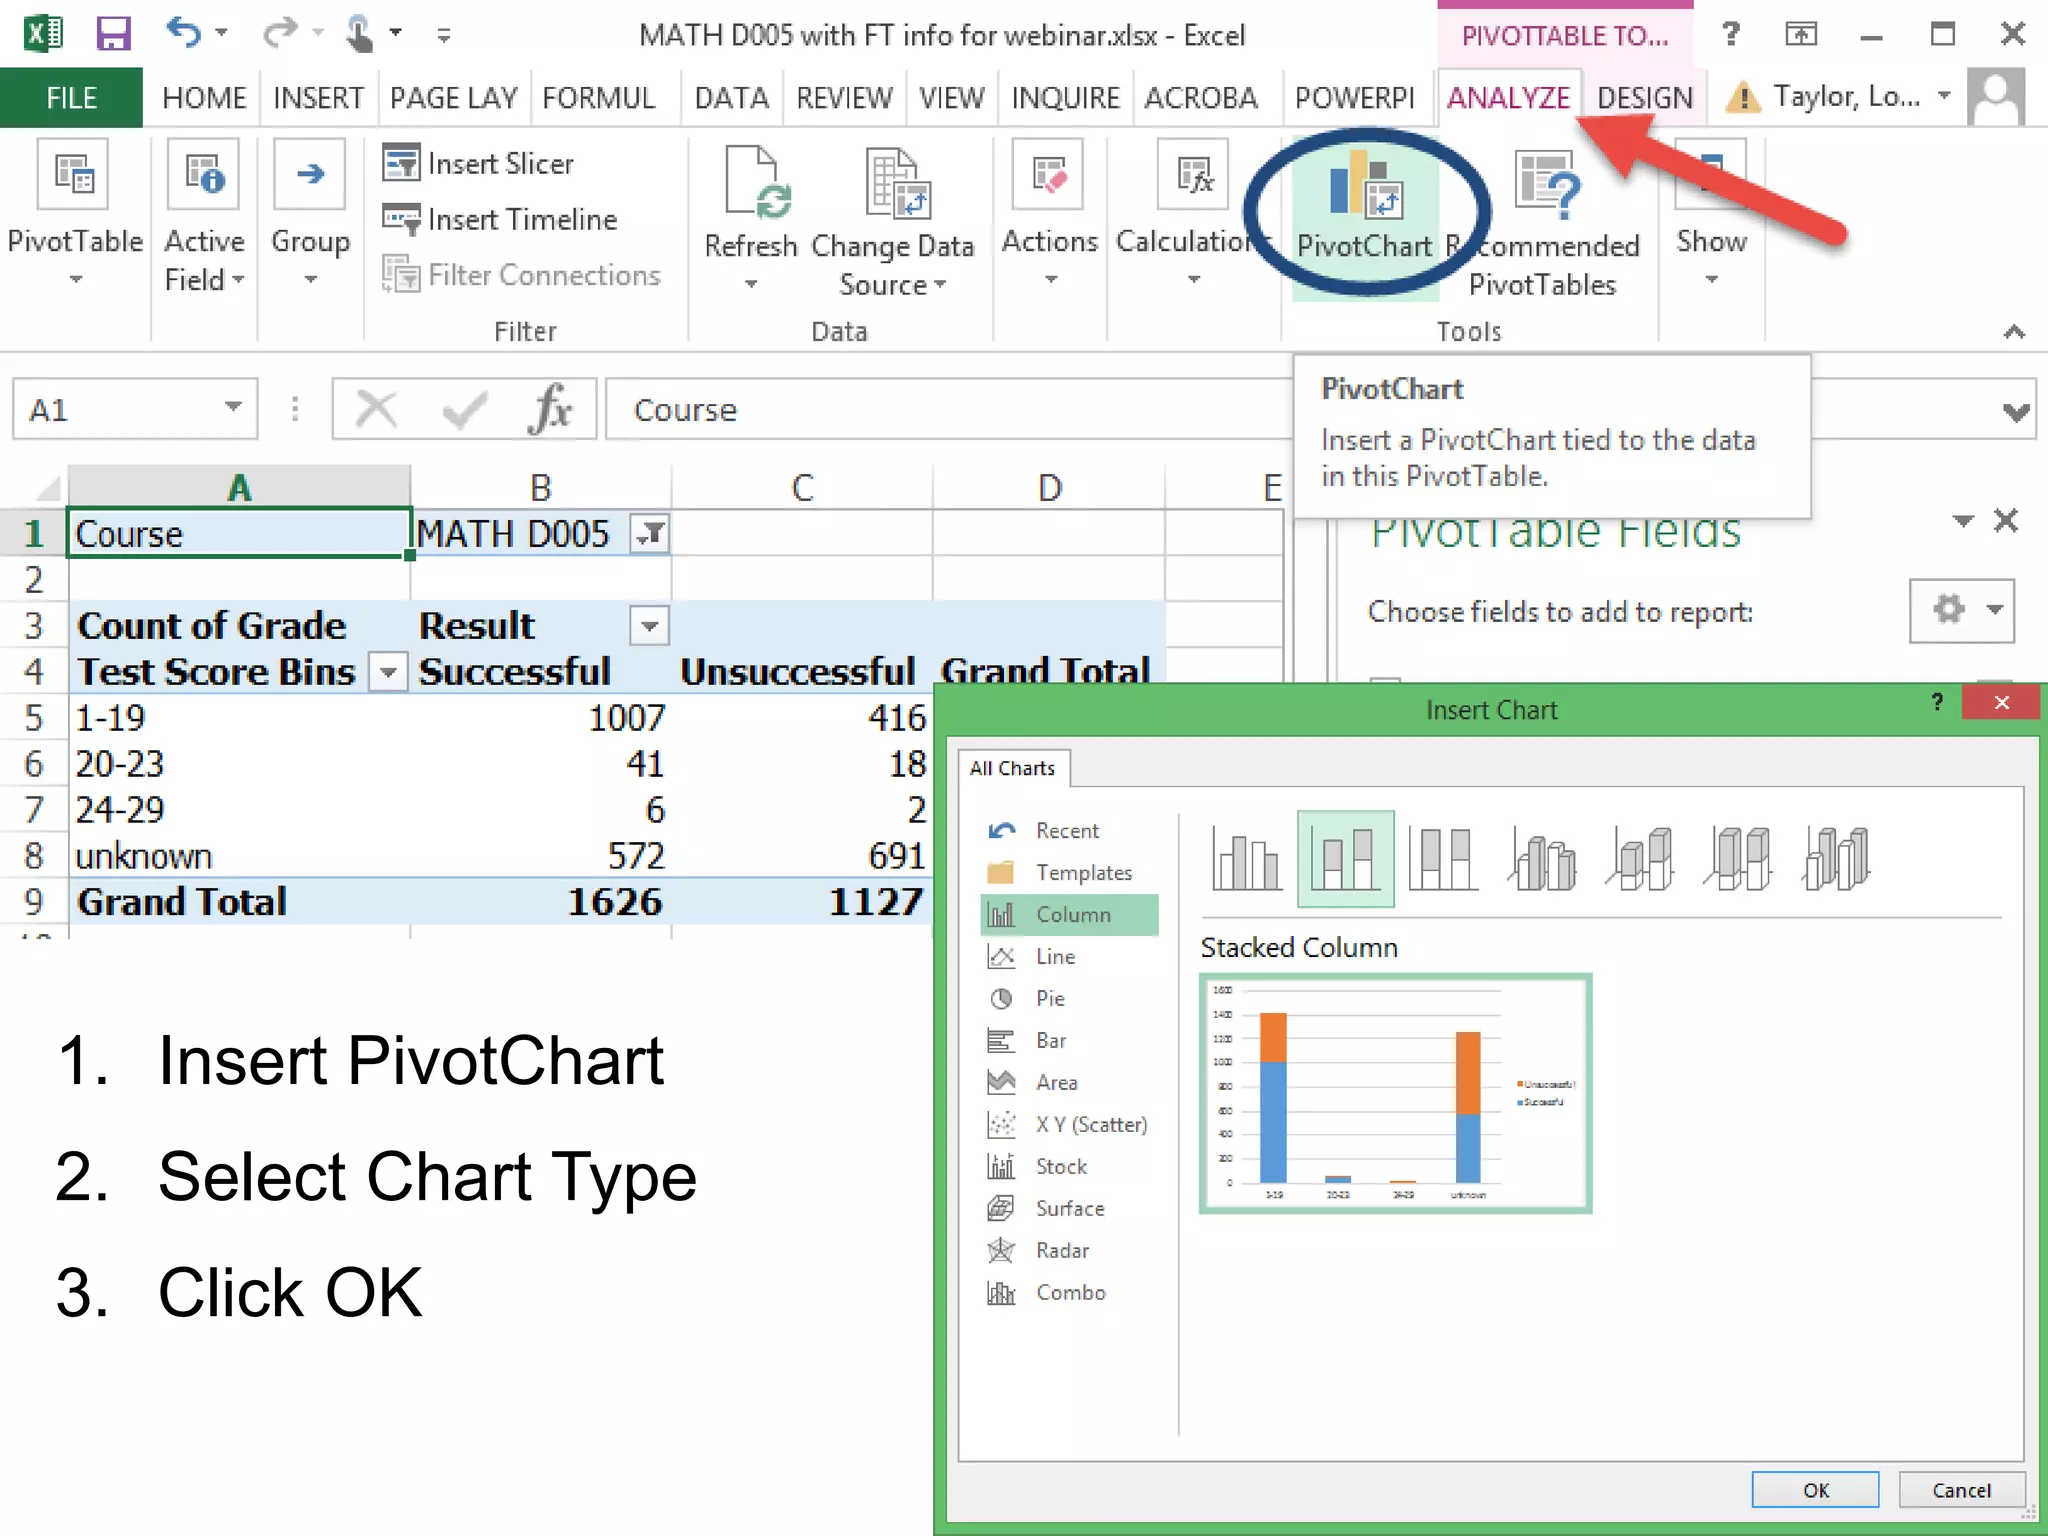The image size is (2048, 1536).
Task: Open the Test Score Bins filter dropdown
Action: point(388,672)
